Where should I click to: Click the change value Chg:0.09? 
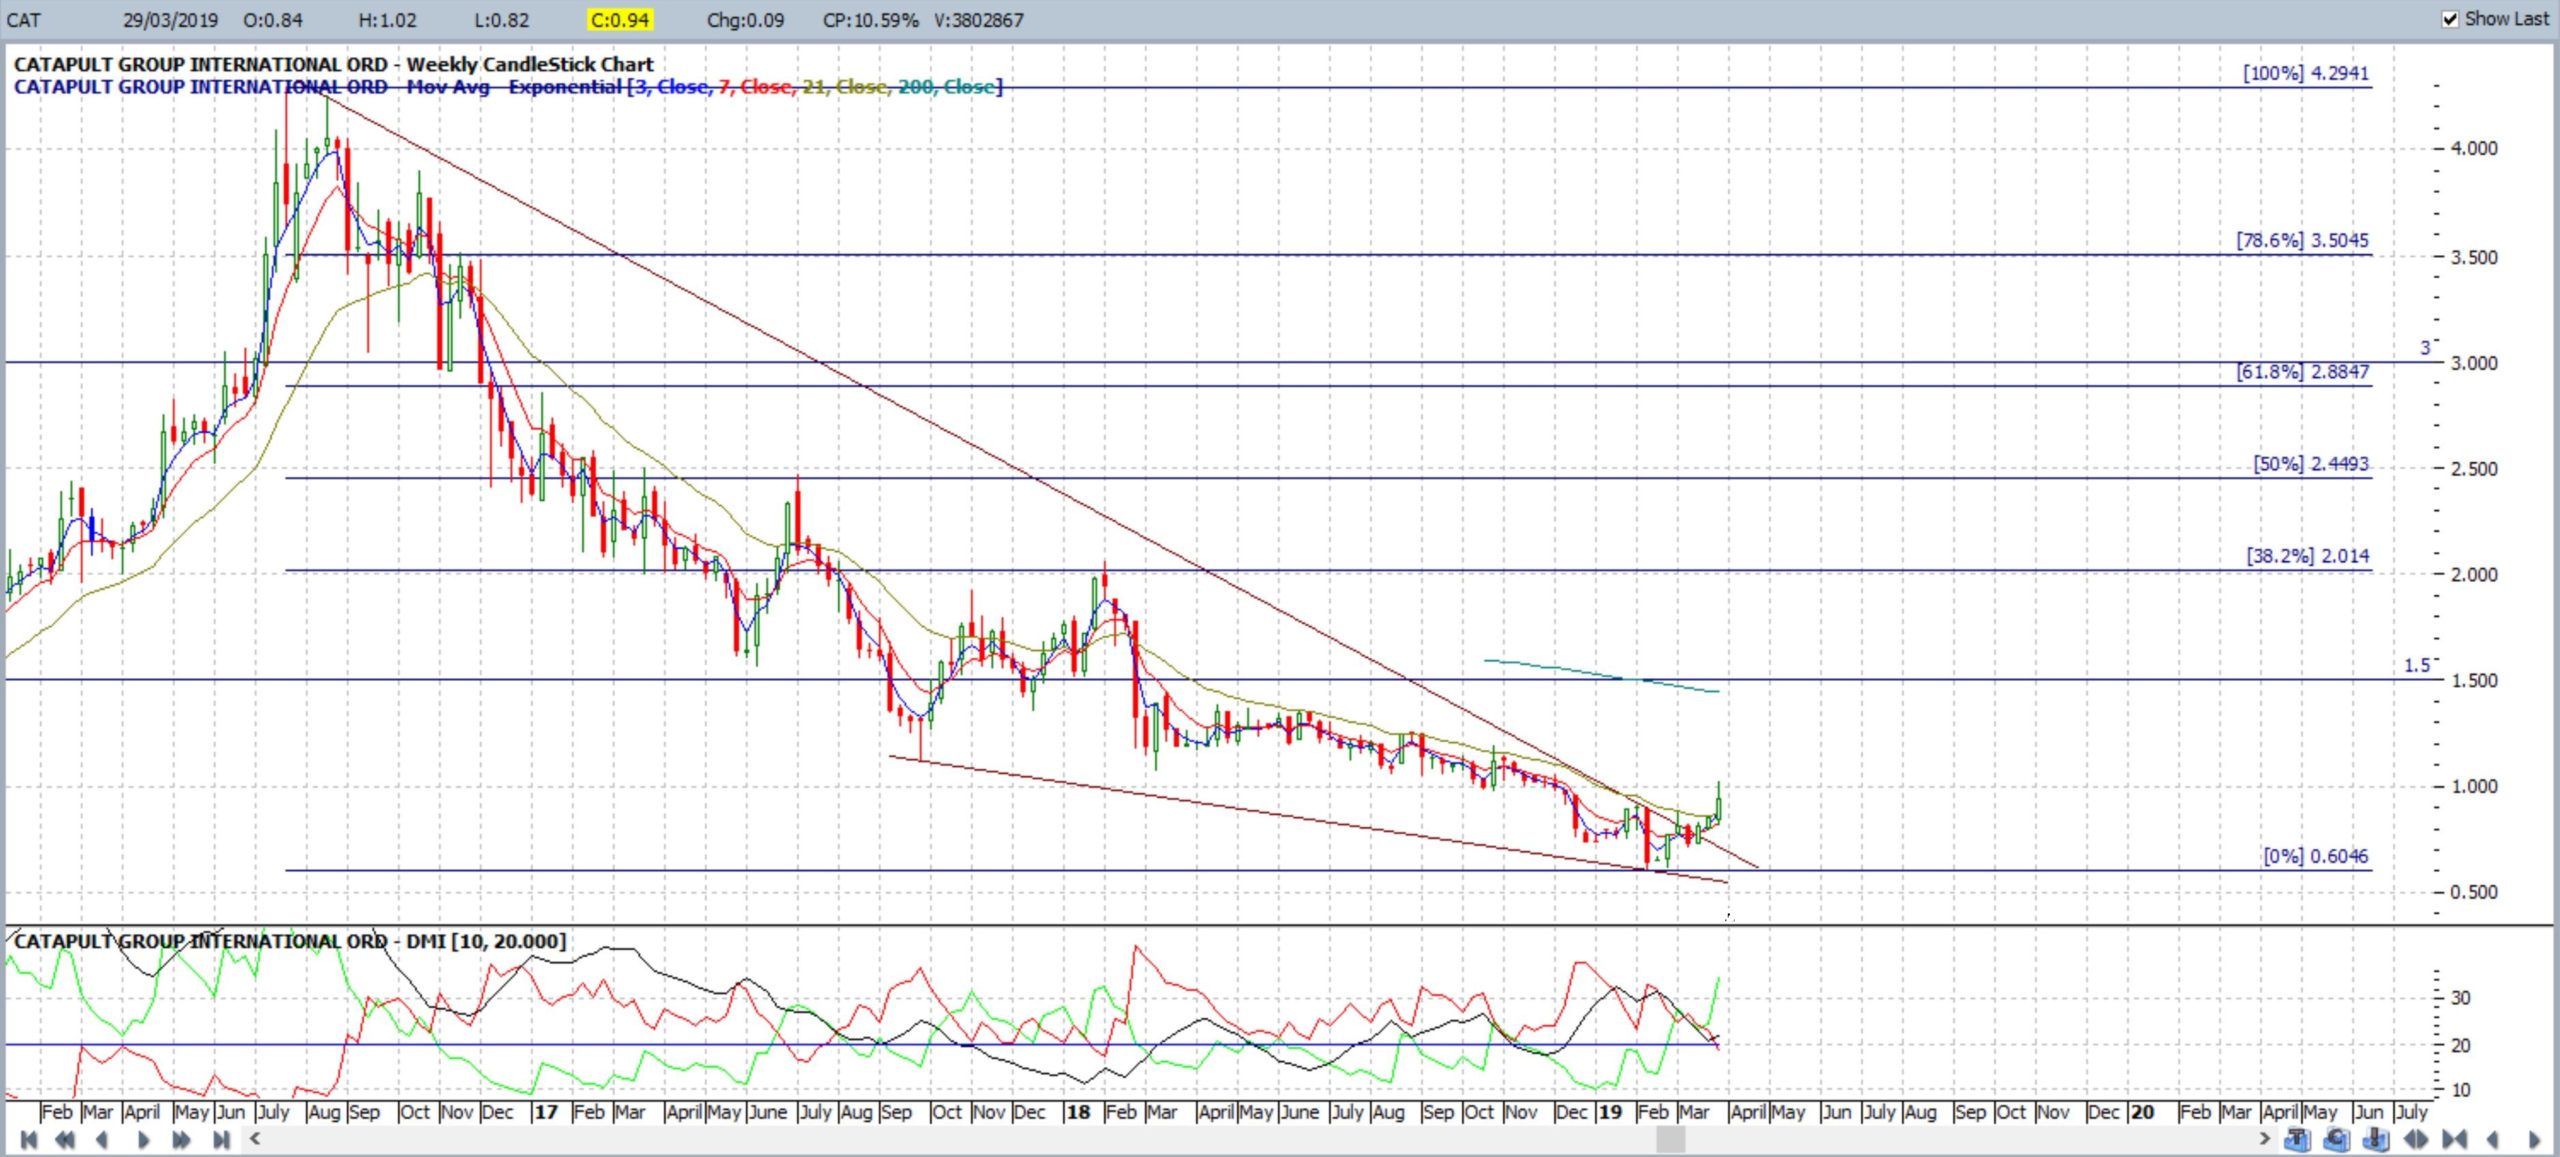point(745,20)
